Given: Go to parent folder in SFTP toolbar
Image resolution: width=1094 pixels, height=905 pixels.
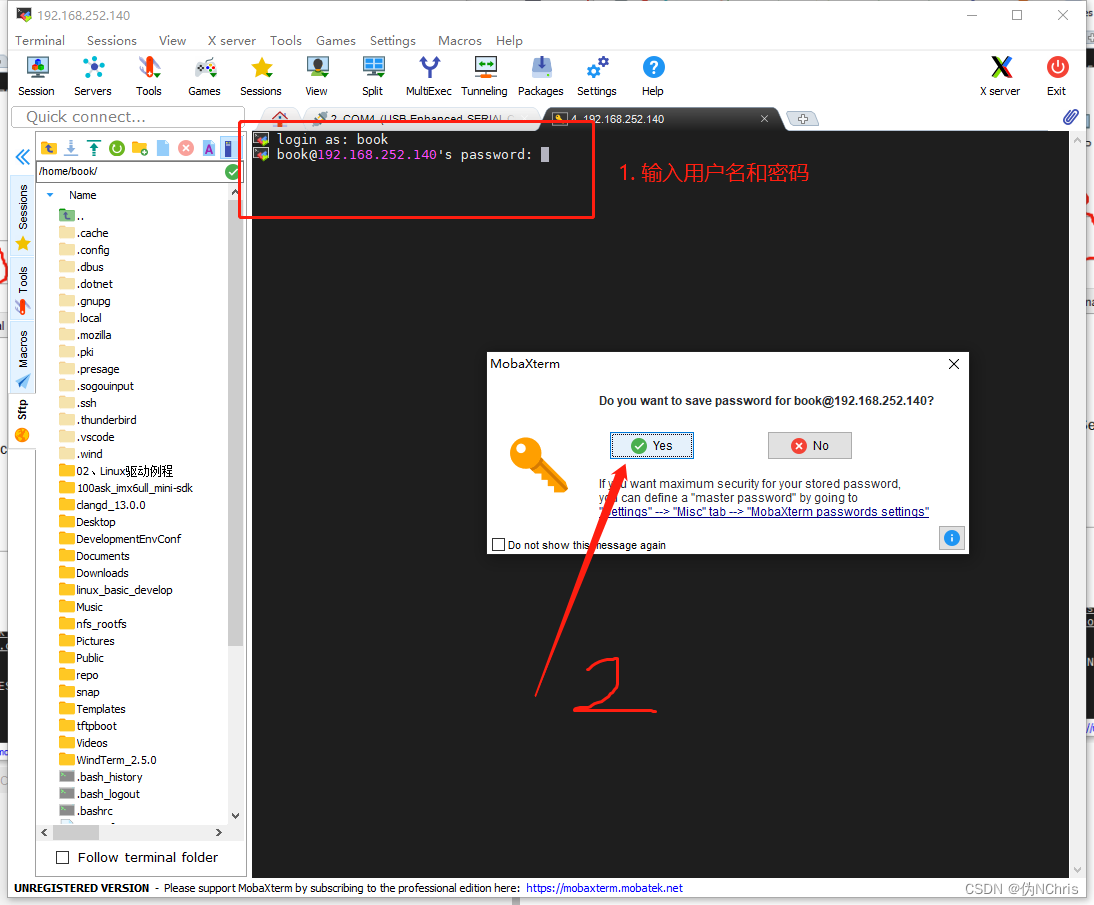Looking at the screenshot, I should [x=49, y=148].
